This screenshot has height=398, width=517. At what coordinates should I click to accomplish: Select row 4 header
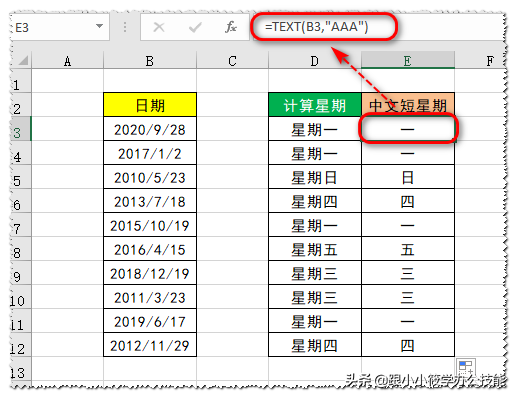click(x=21, y=153)
